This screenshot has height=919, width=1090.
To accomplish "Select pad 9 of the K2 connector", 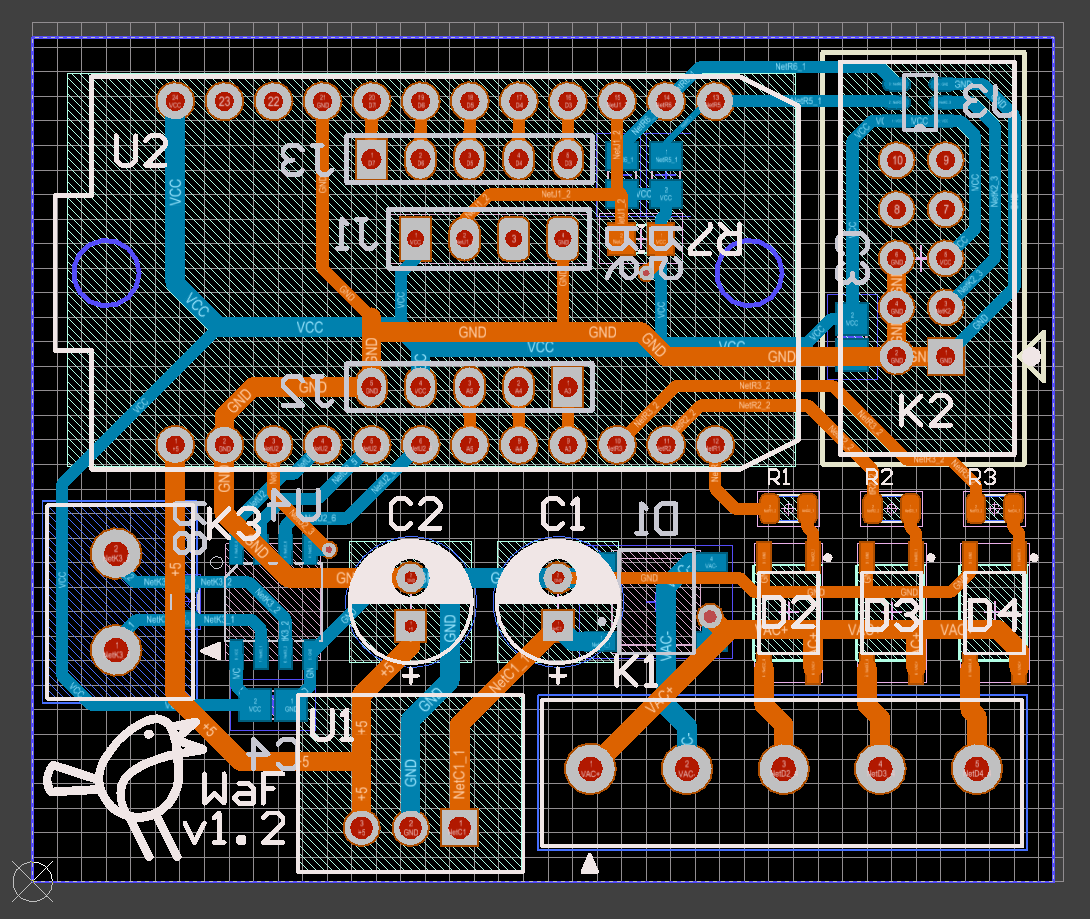I will 945,160.
